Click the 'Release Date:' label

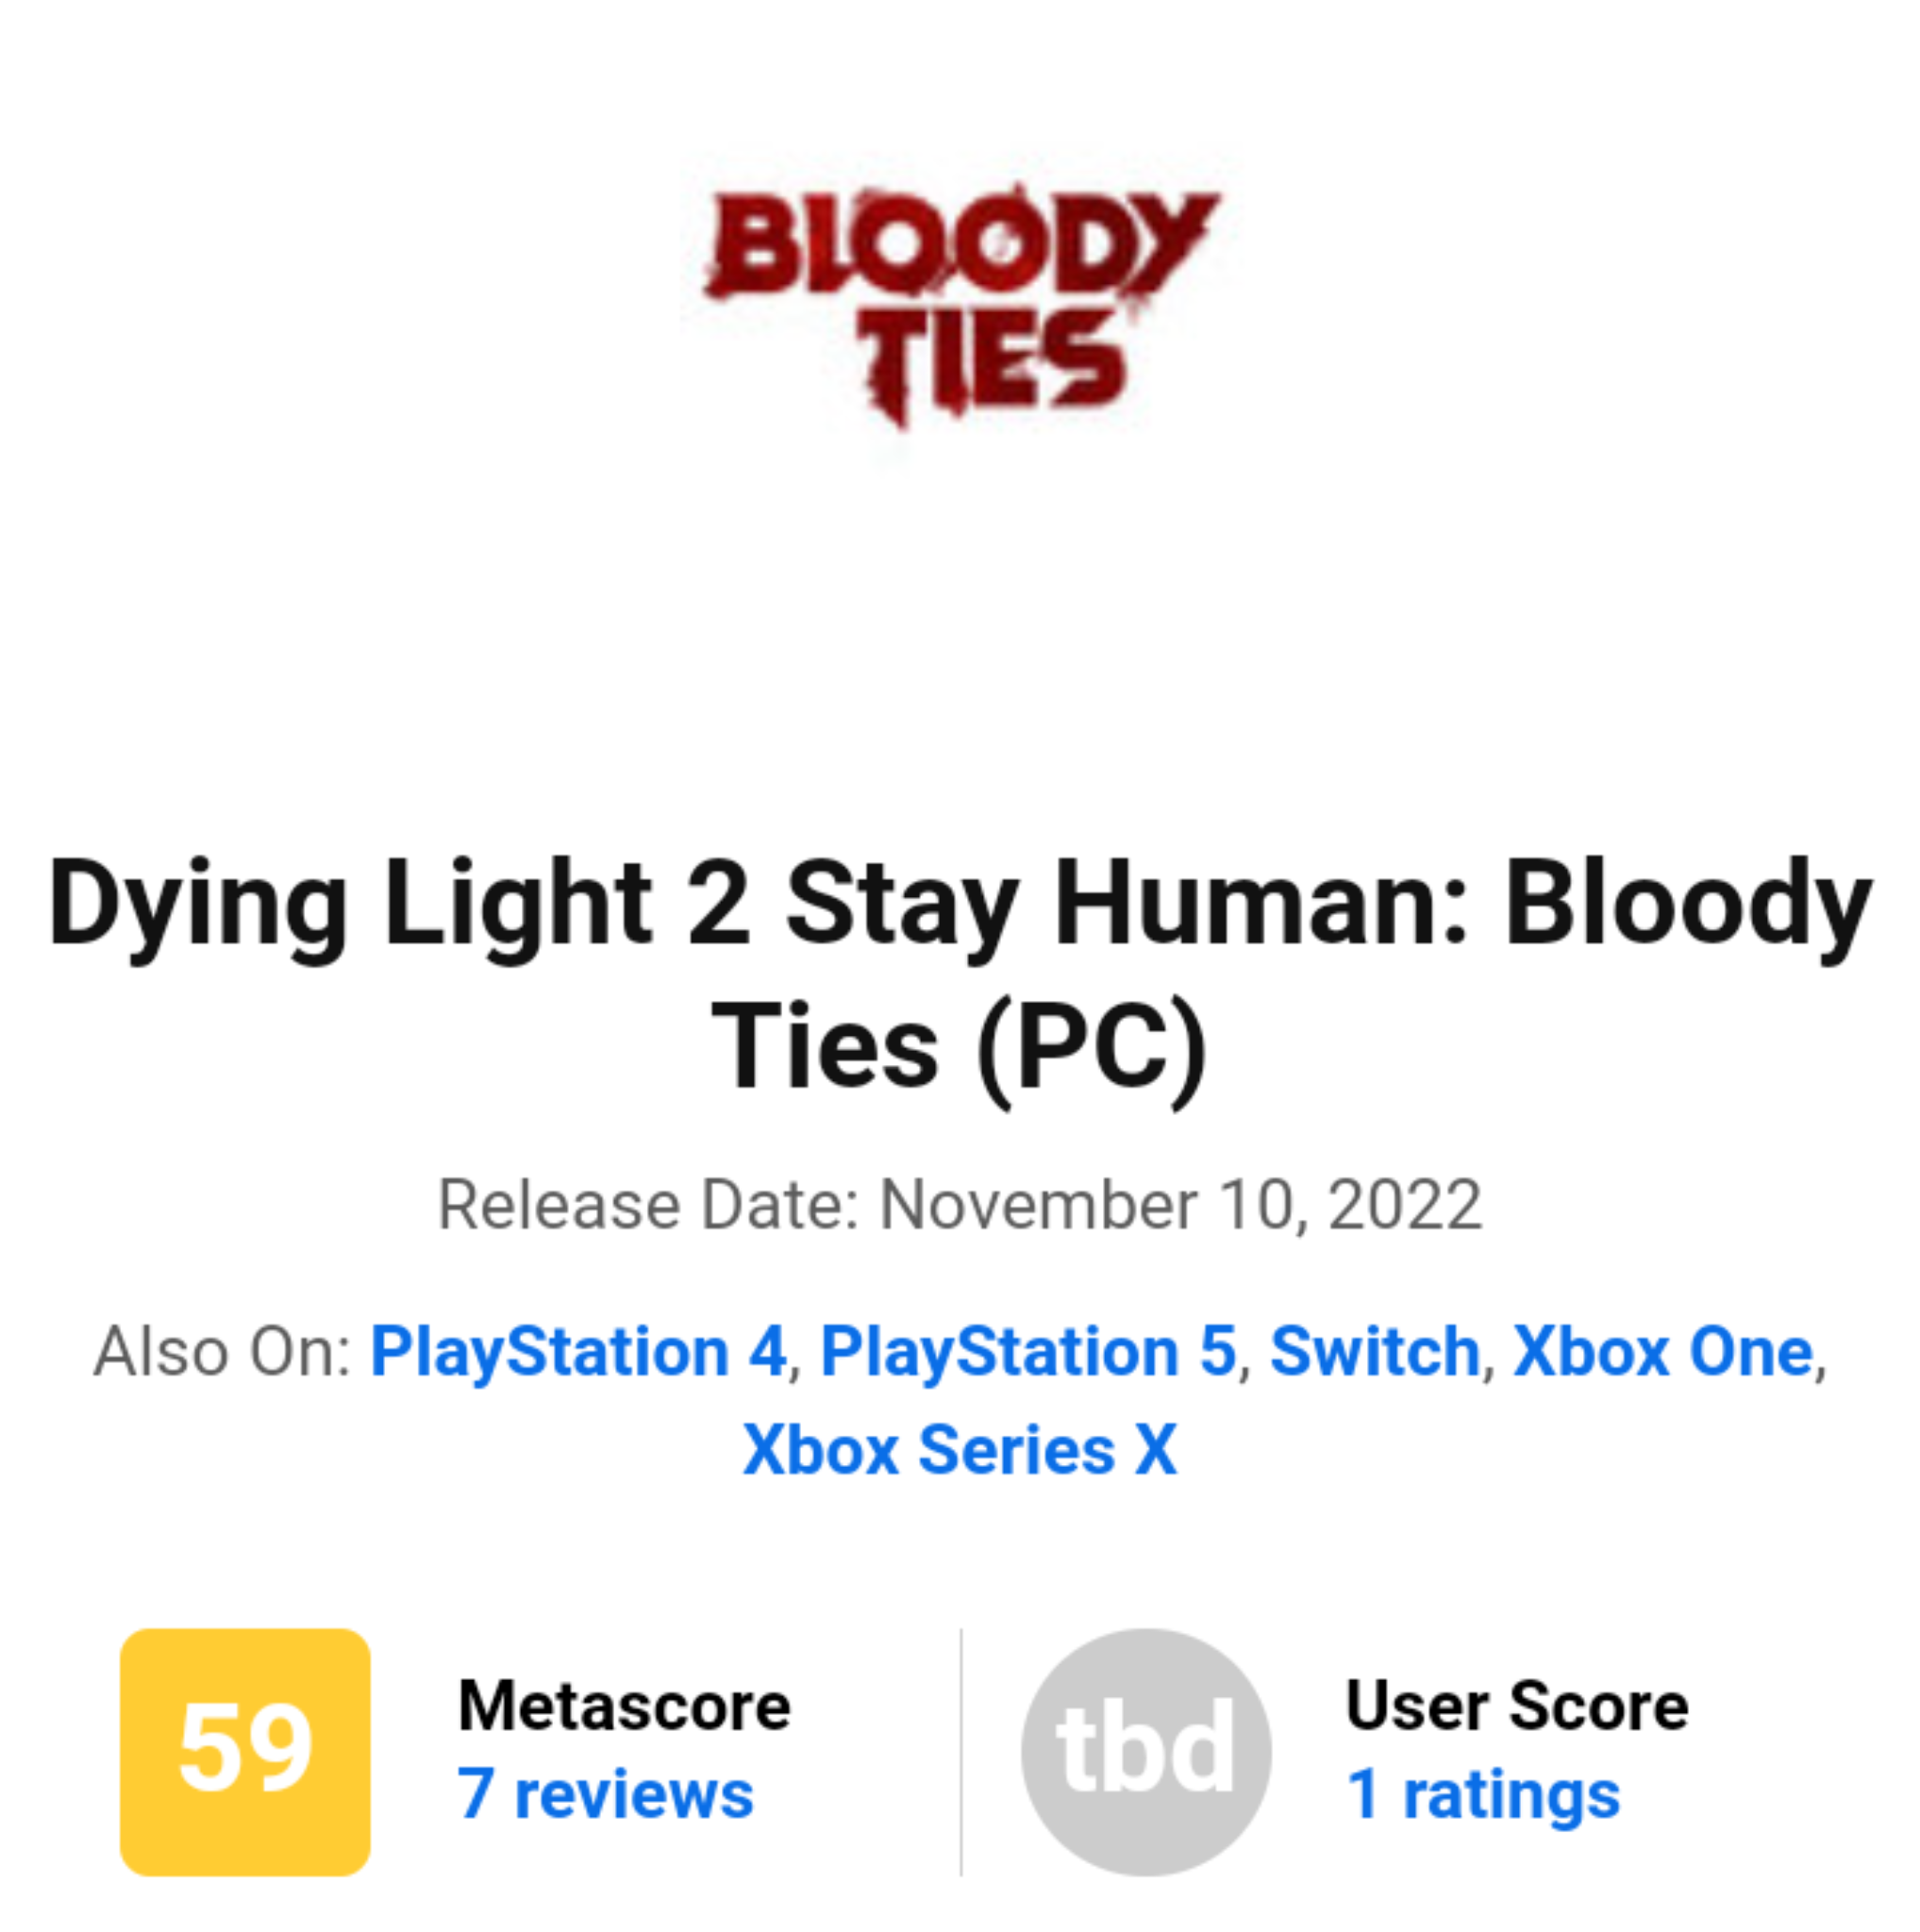point(648,1205)
